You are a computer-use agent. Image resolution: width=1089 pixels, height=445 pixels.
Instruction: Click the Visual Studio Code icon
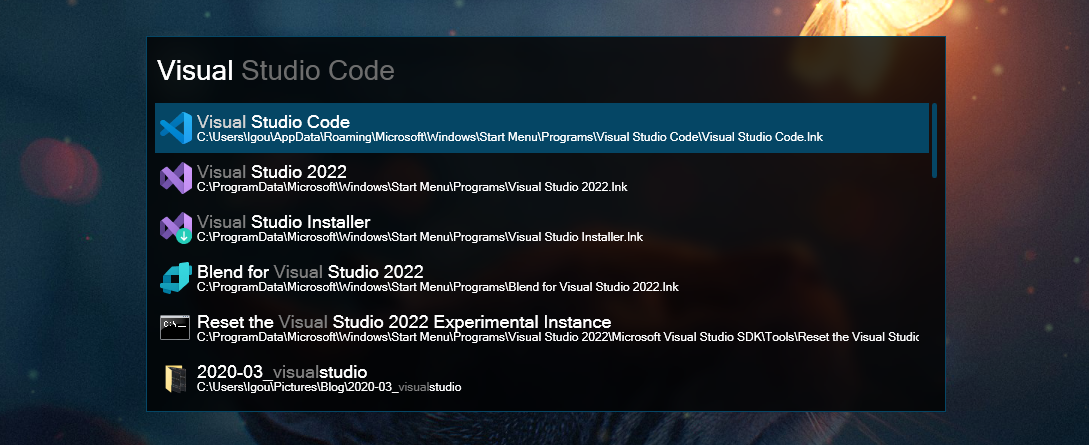coord(176,128)
